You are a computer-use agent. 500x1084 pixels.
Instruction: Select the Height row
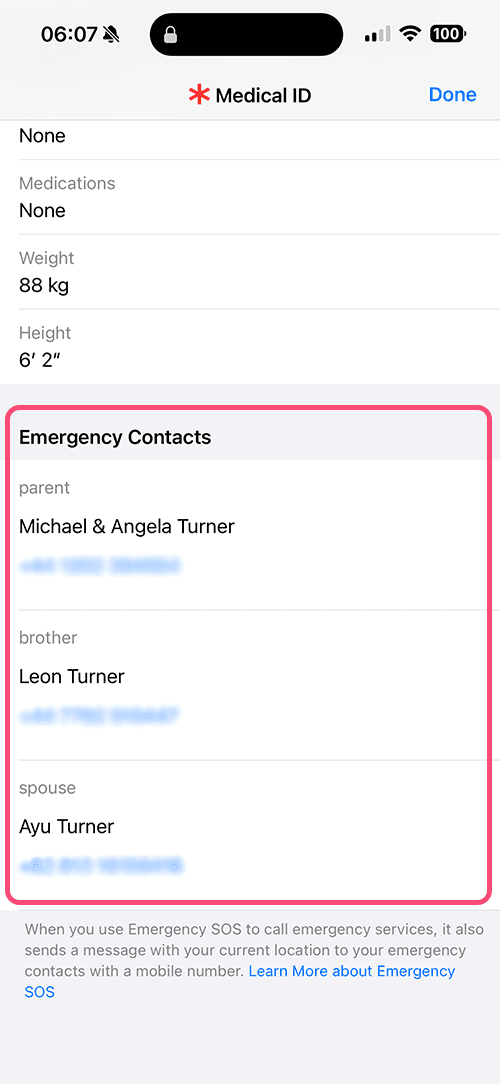tap(250, 346)
